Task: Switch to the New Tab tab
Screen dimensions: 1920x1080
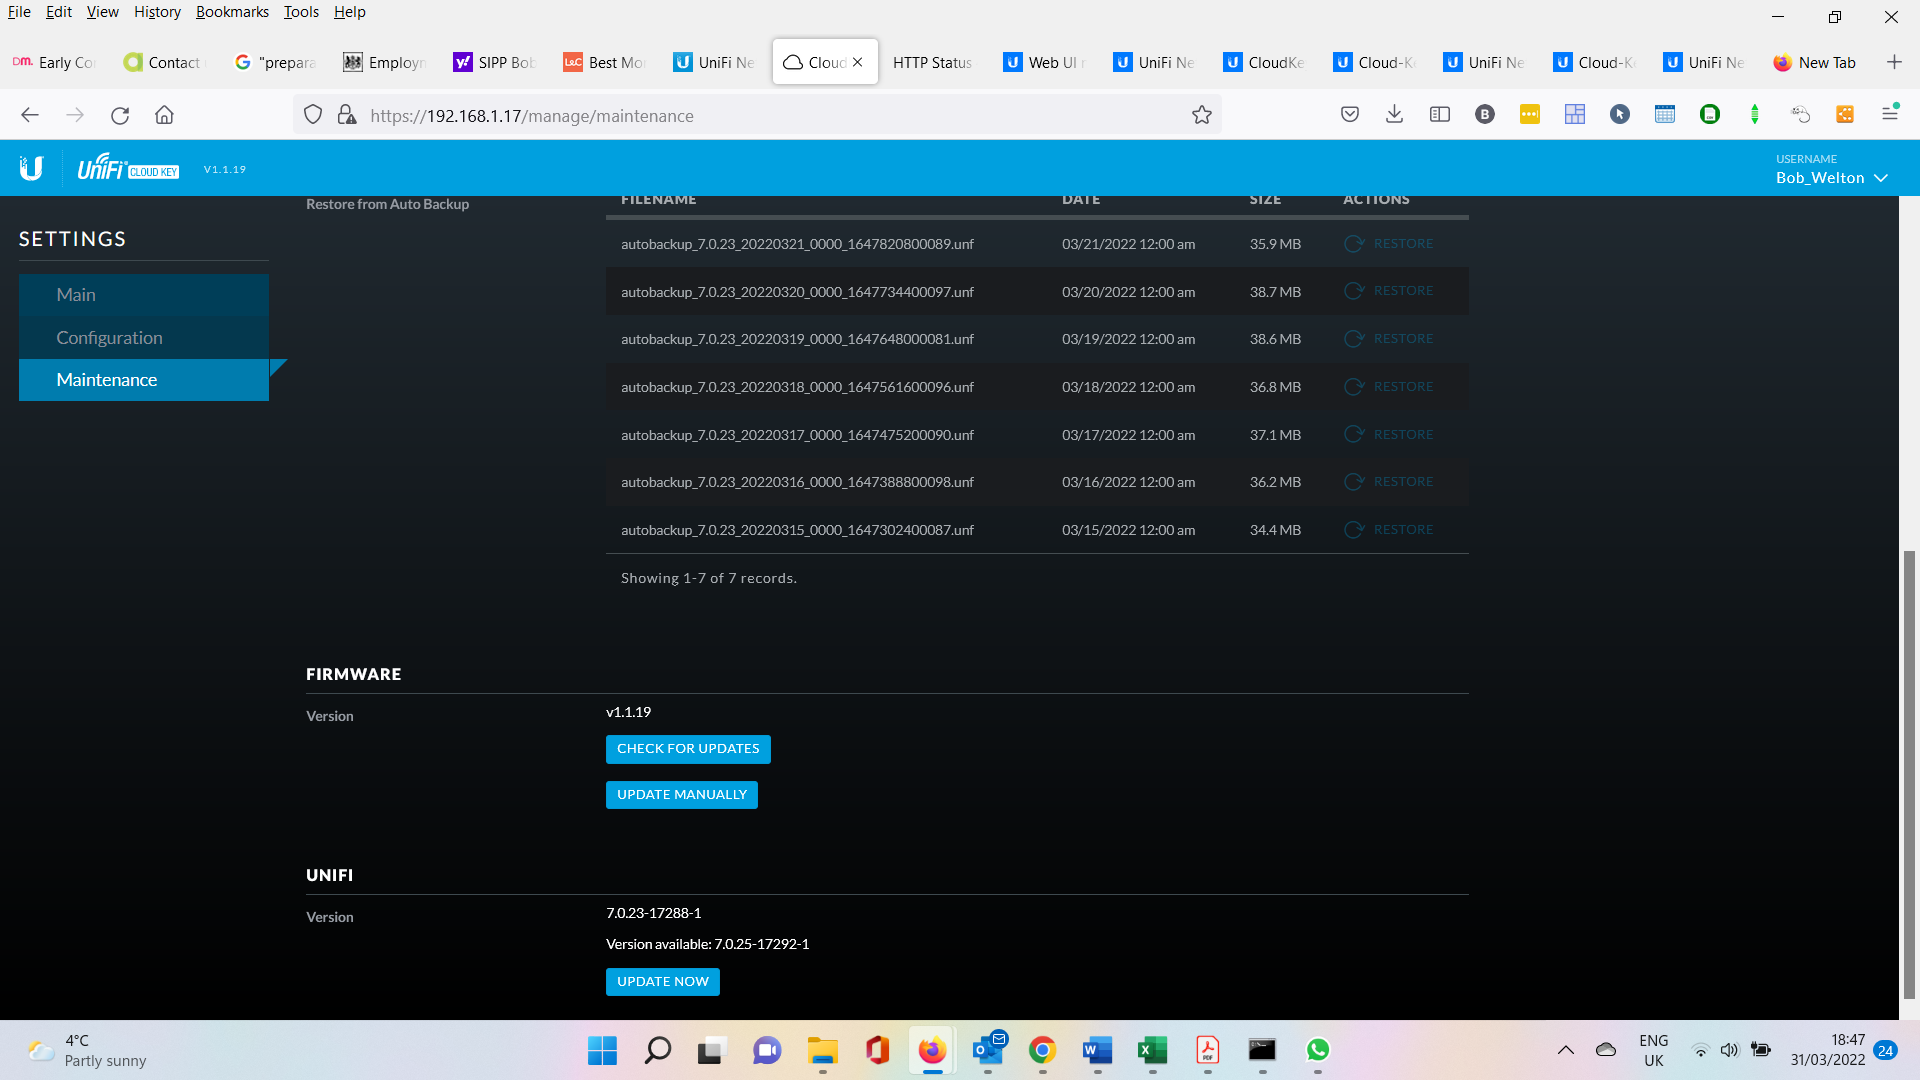Action: (1815, 62)
